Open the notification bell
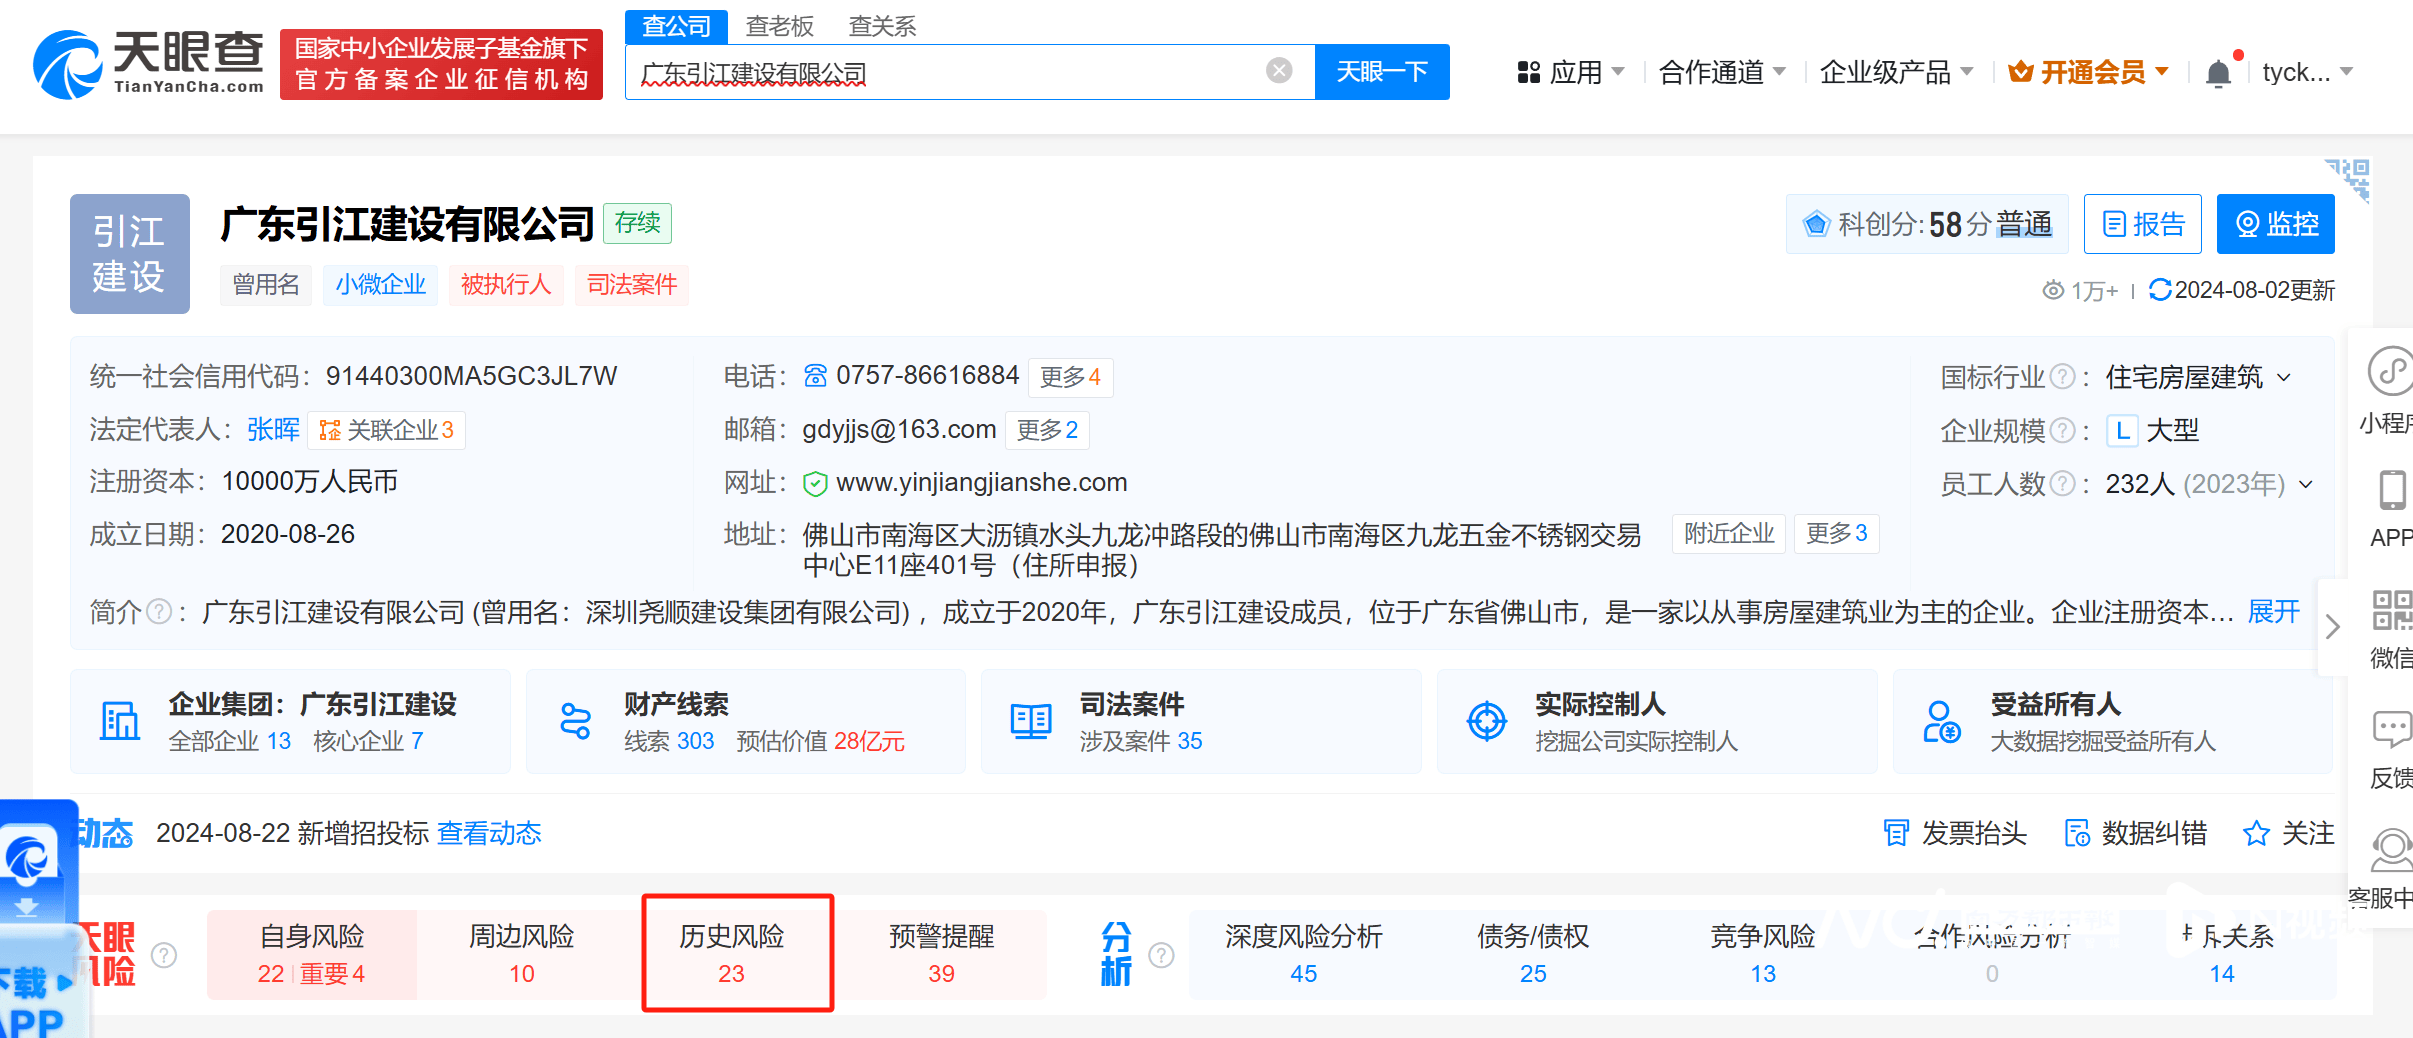 (x=2218, y=73)
